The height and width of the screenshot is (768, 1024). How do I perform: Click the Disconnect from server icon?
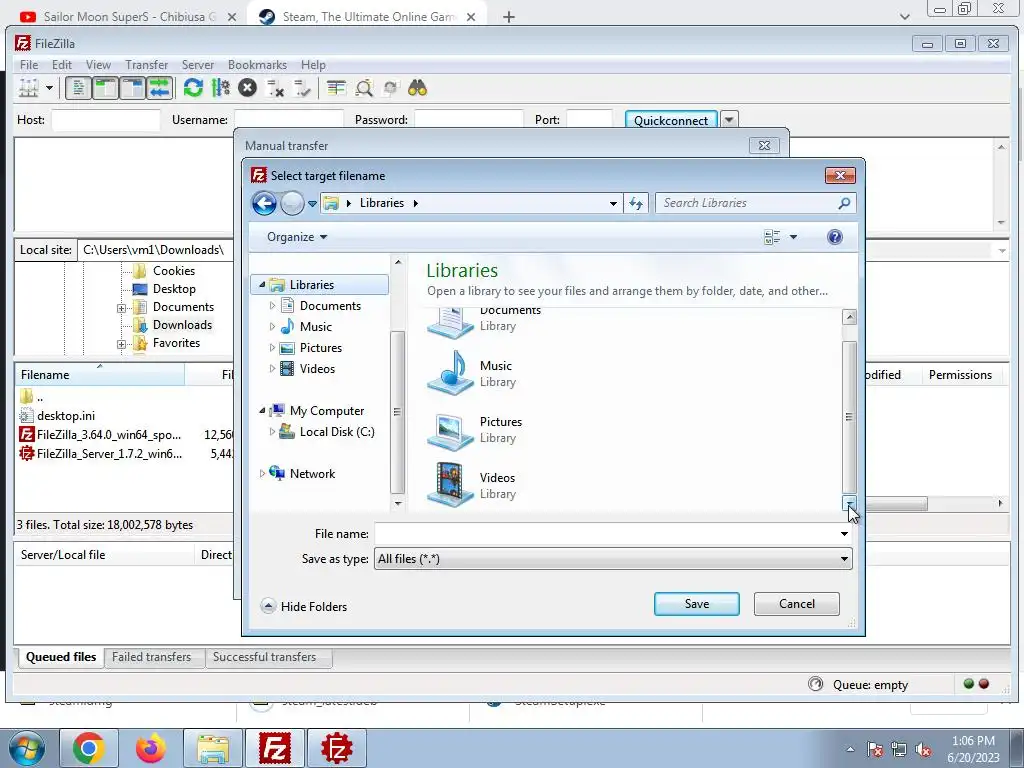(x=275, y=88)
